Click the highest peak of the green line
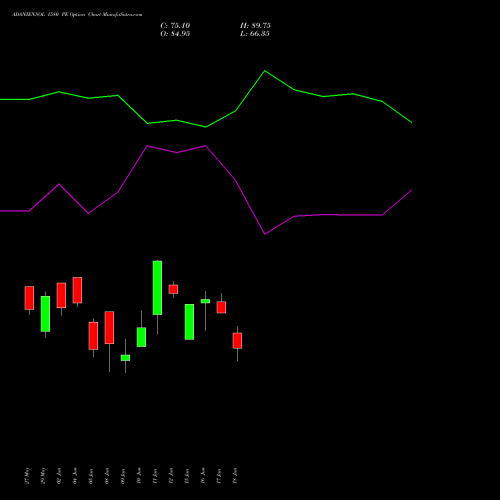Screen dimensions: 500x500 tap(265, 71)
